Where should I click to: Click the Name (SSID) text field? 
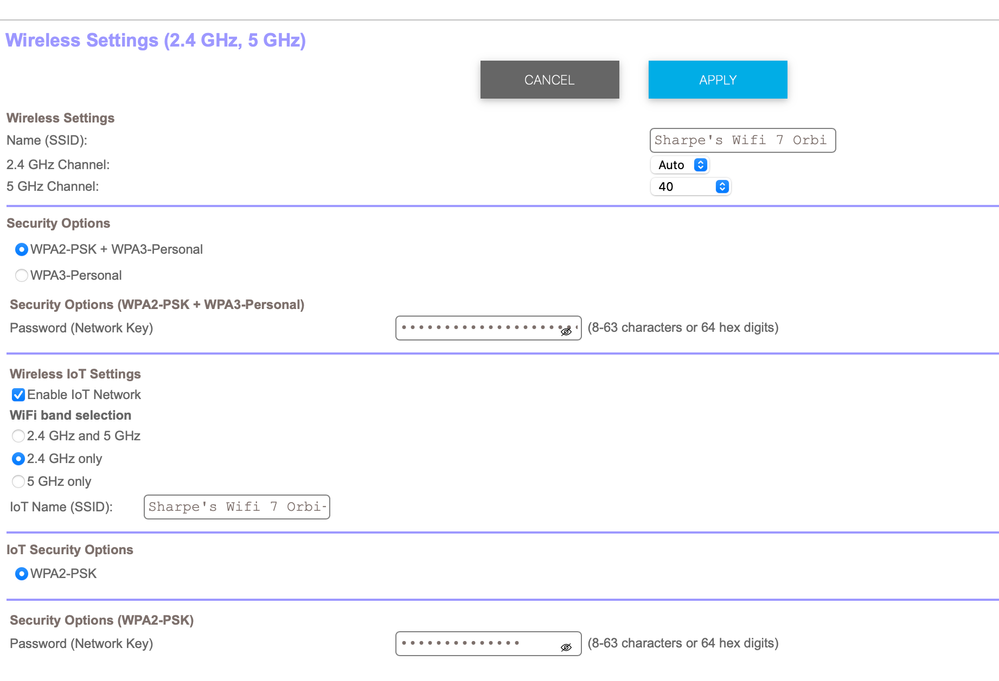click(742, 140)
